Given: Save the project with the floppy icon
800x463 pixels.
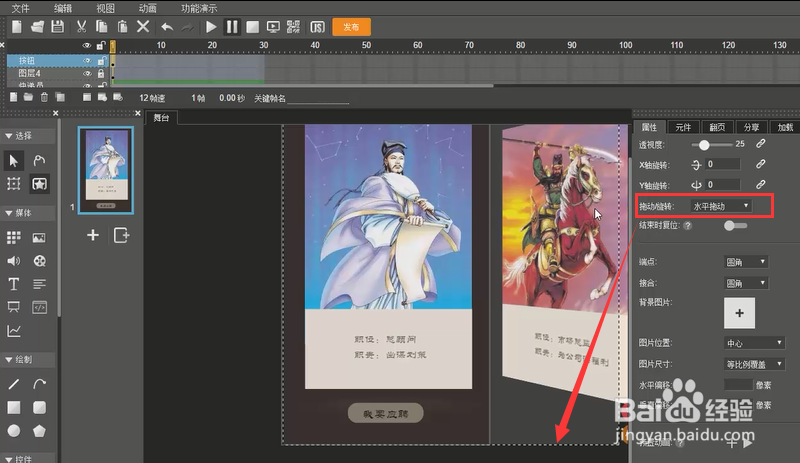Looking at the screenshot, I should (57, 27).
